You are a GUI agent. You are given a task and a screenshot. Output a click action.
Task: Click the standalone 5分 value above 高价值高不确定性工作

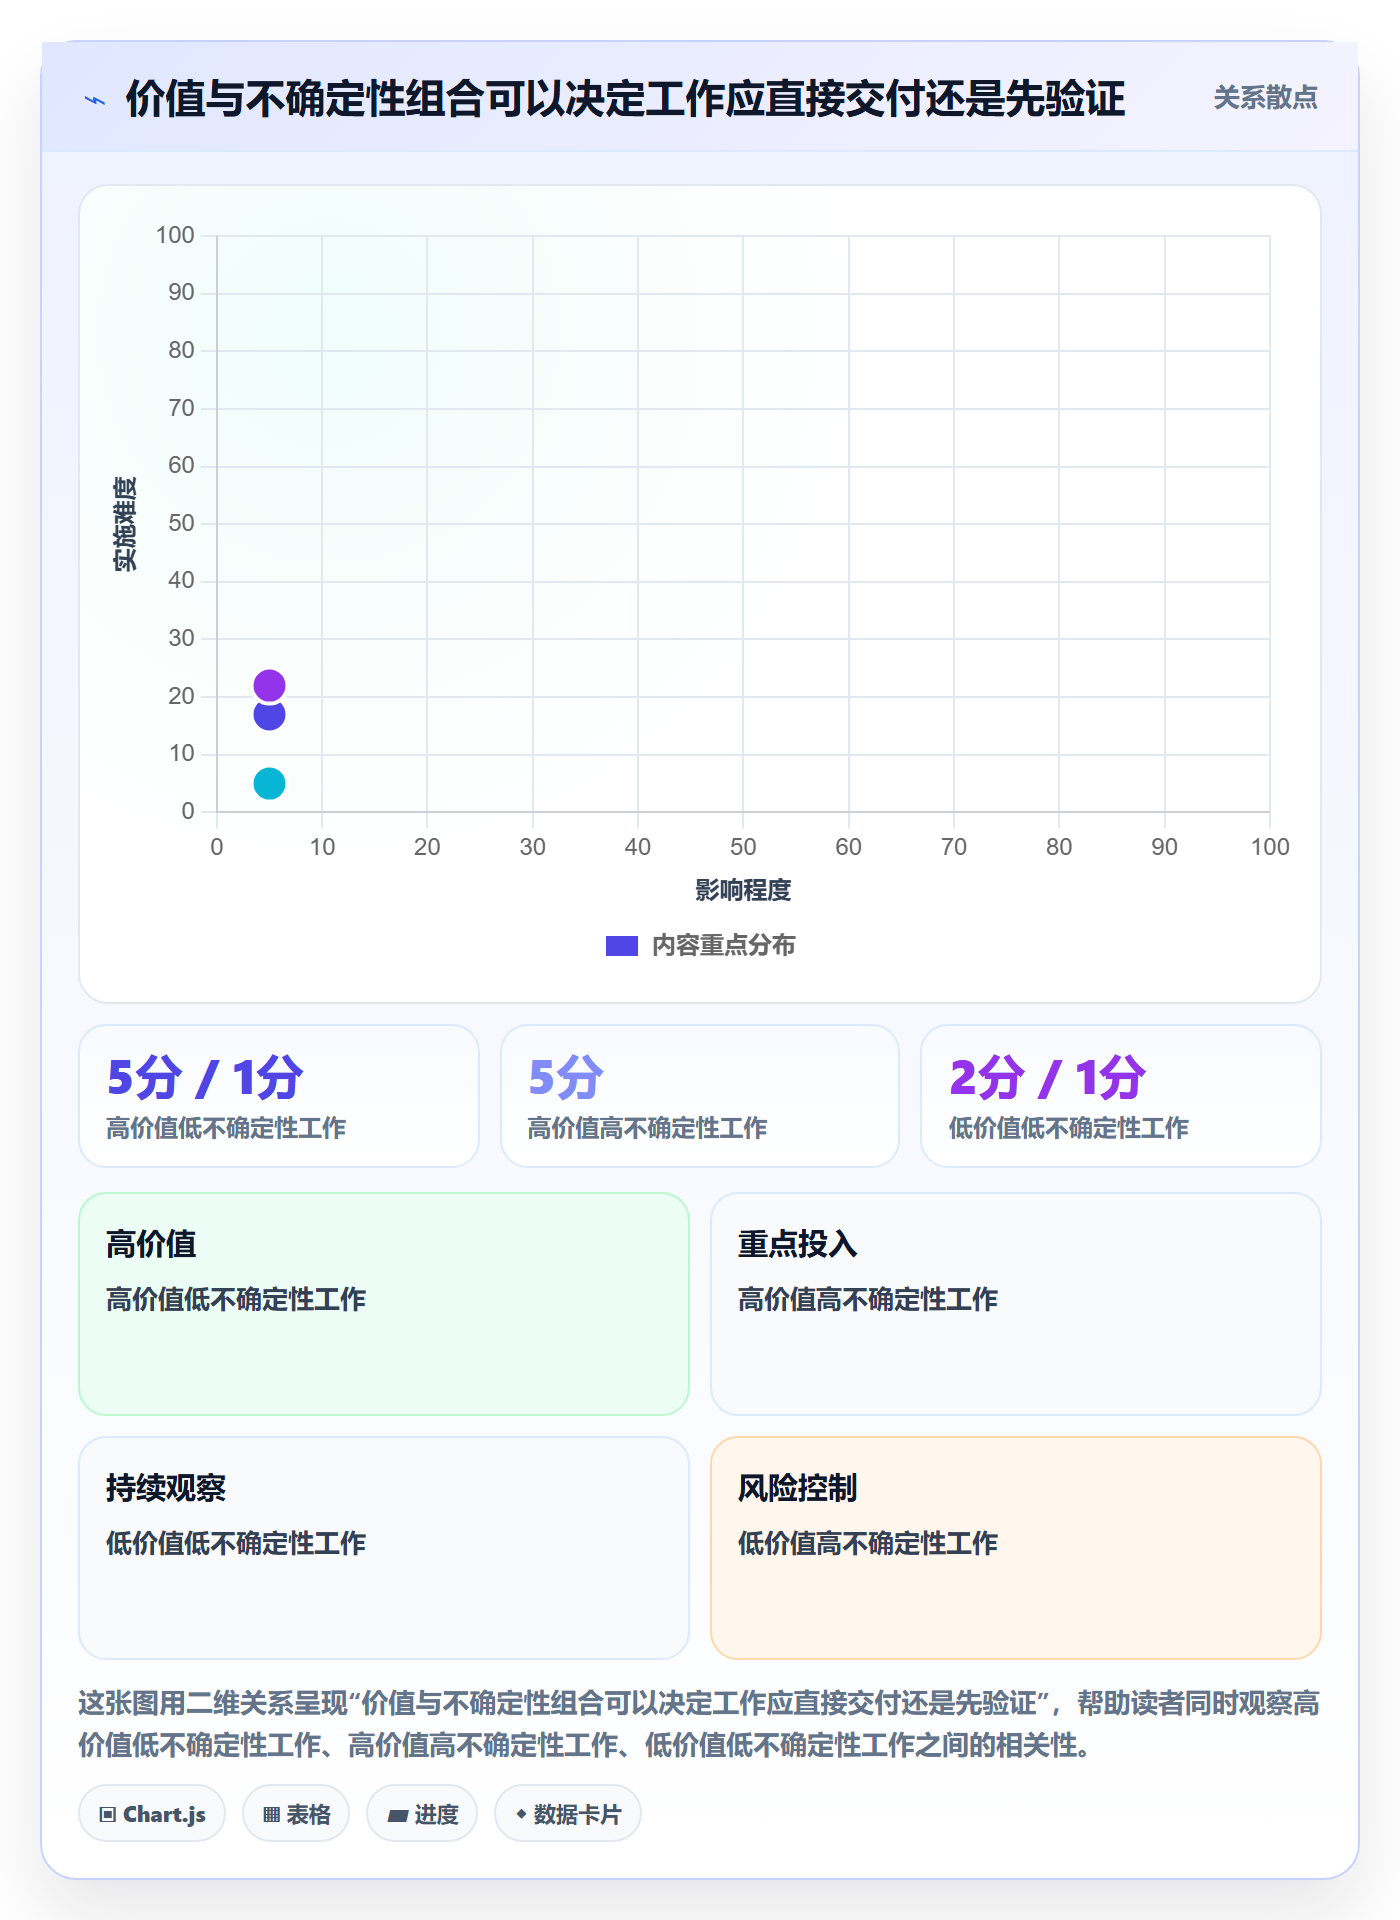tap(566, 1078)
